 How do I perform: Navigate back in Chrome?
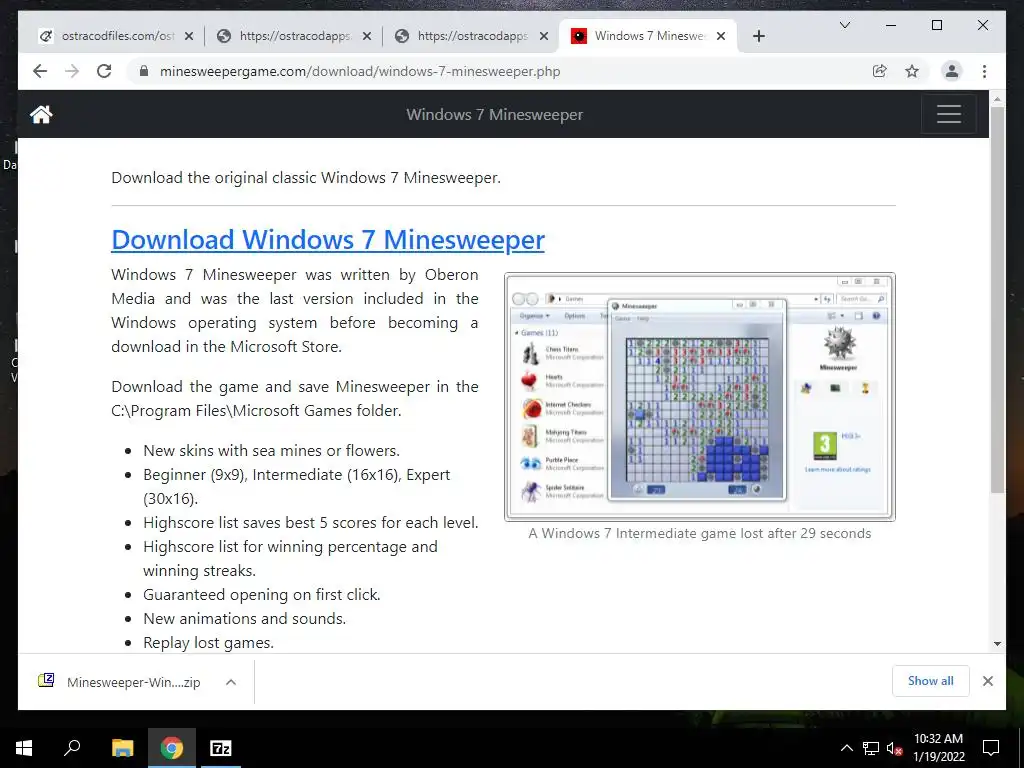pyautogui.click(x=40, y=71)
